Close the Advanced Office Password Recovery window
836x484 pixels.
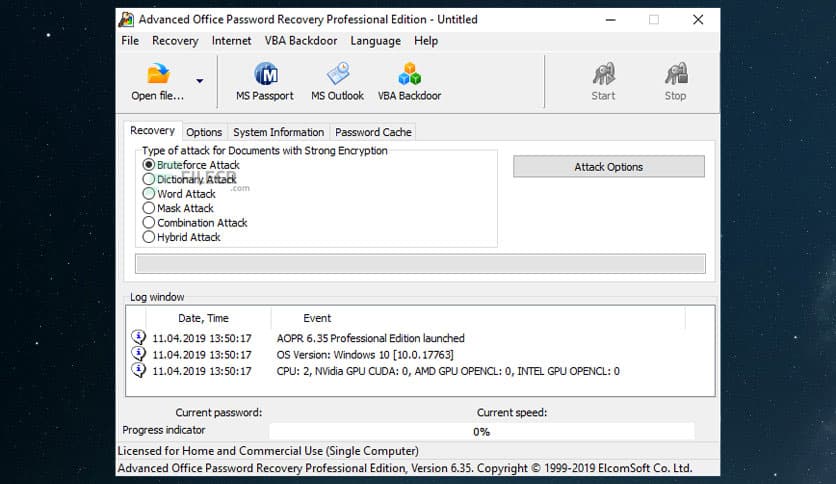tap(698, 20)
